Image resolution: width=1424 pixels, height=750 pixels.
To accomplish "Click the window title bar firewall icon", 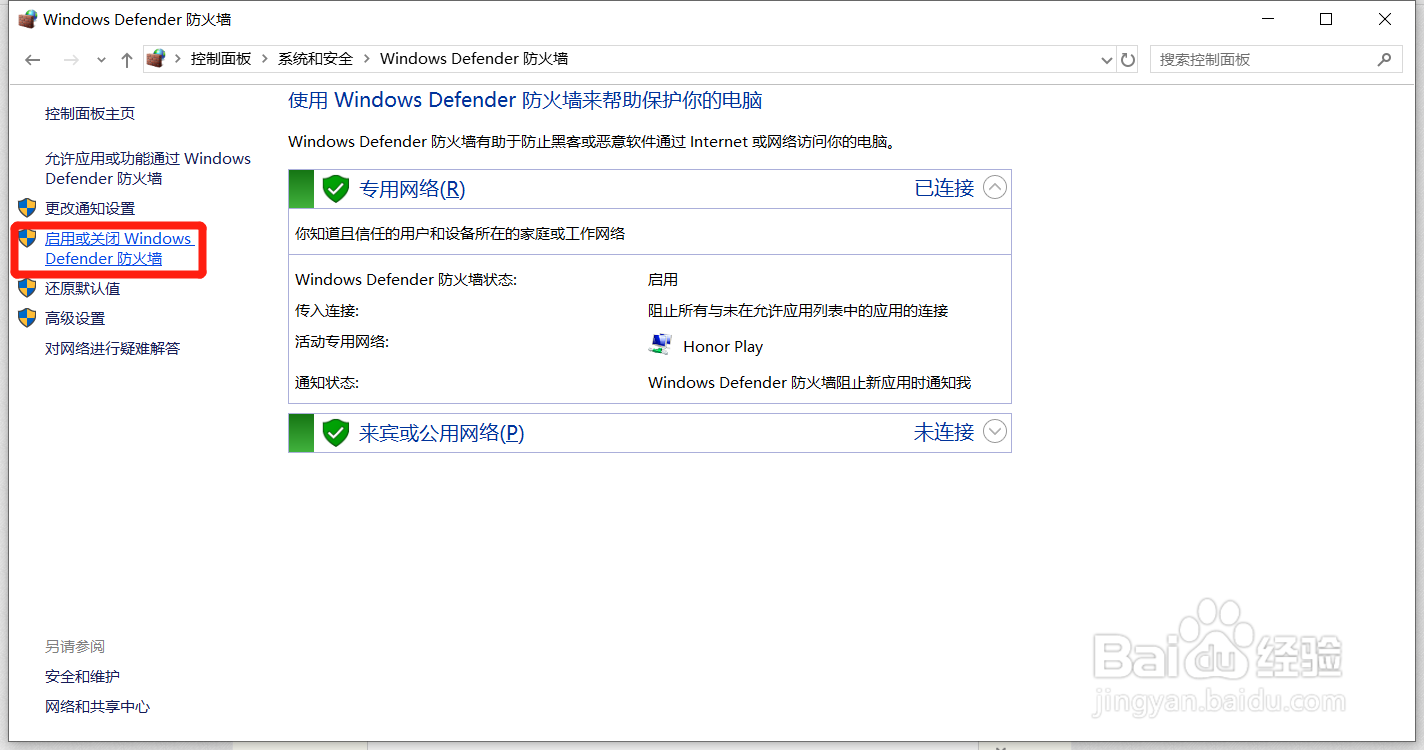I will [x=27, y=19].
